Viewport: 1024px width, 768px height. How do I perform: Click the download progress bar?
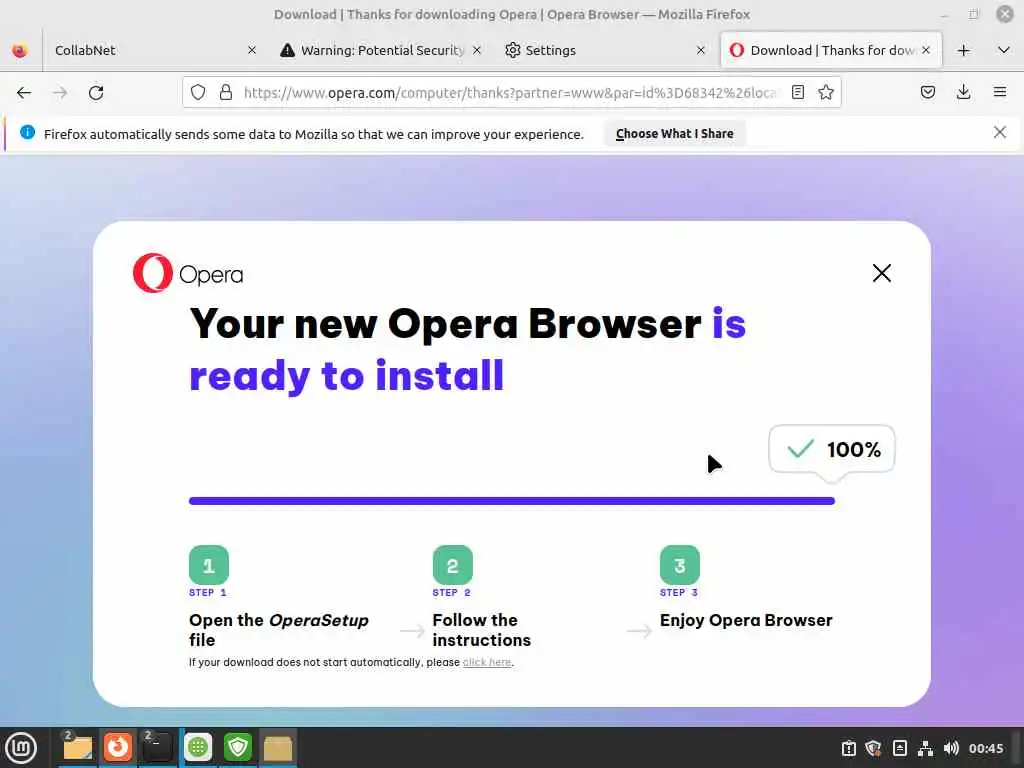click(x=512, y=501)
